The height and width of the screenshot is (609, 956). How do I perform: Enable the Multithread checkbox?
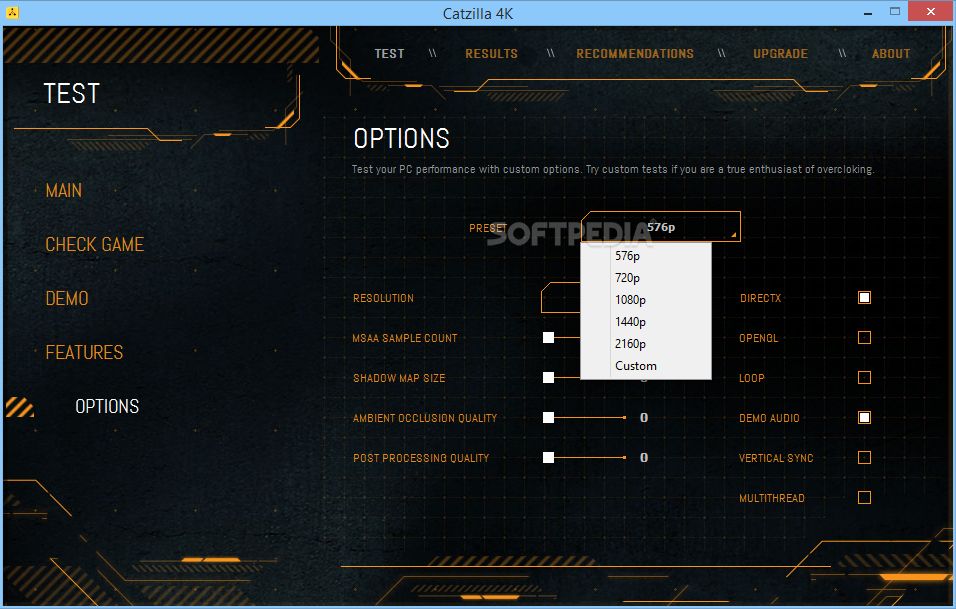pos(864,497)
